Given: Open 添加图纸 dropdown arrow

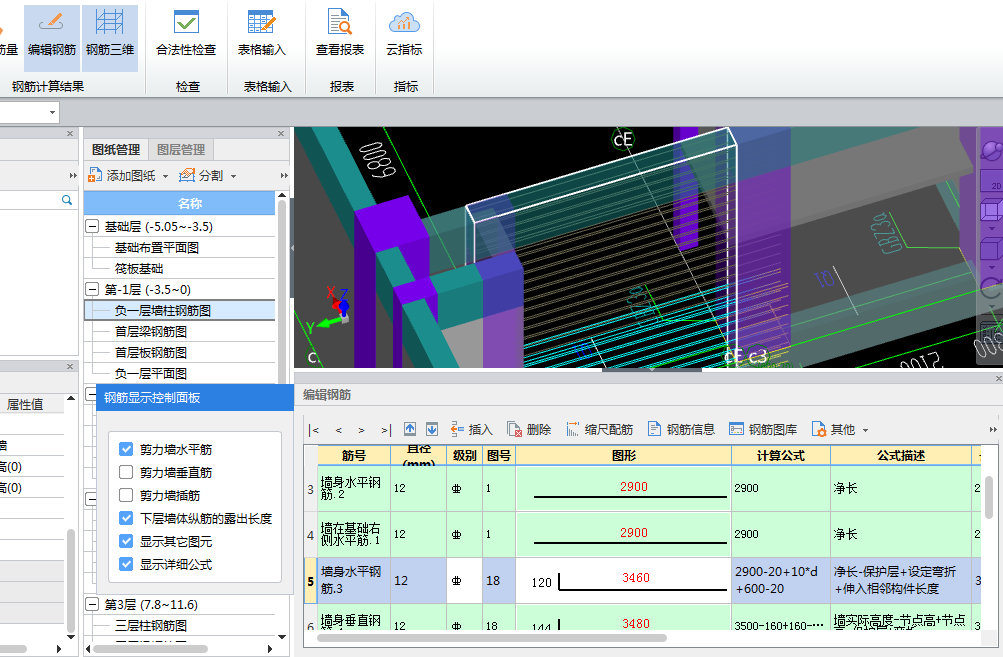Looking at the screenshot, I should coord(165,176).
